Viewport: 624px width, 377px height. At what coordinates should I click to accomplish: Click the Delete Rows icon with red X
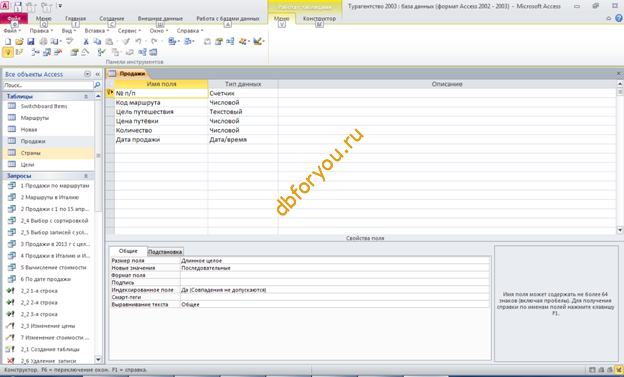[58, 52]
